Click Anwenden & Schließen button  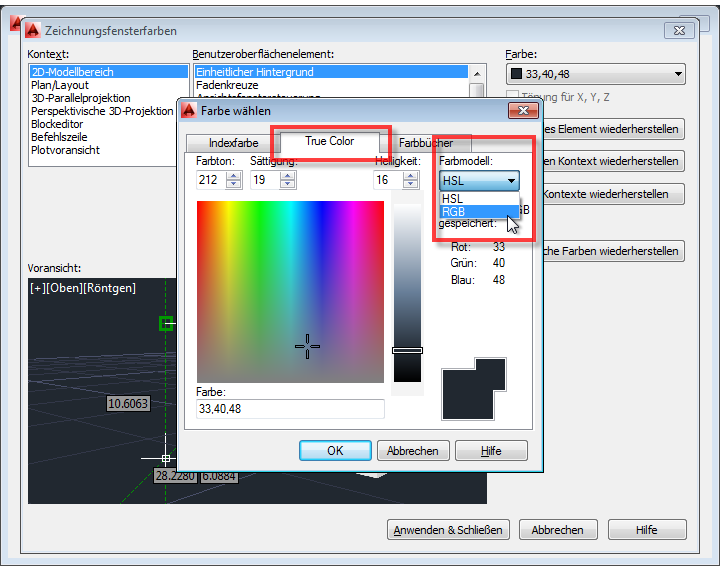coord(449,530)
